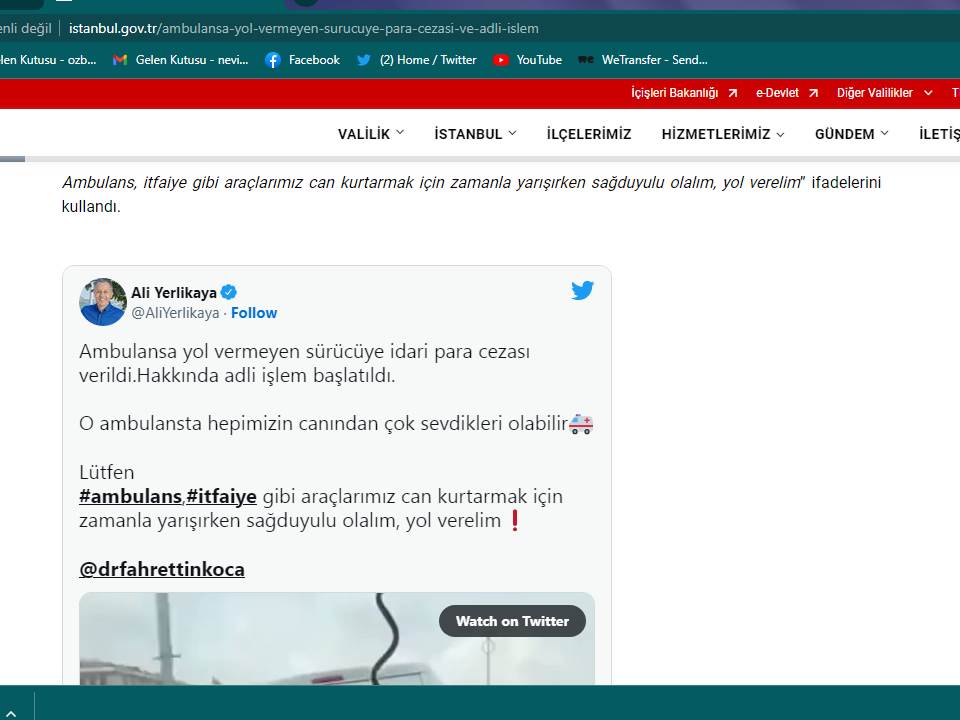Click the word 'Lütfen' in the tweet
Screen dimensions: 960x720
107,472
